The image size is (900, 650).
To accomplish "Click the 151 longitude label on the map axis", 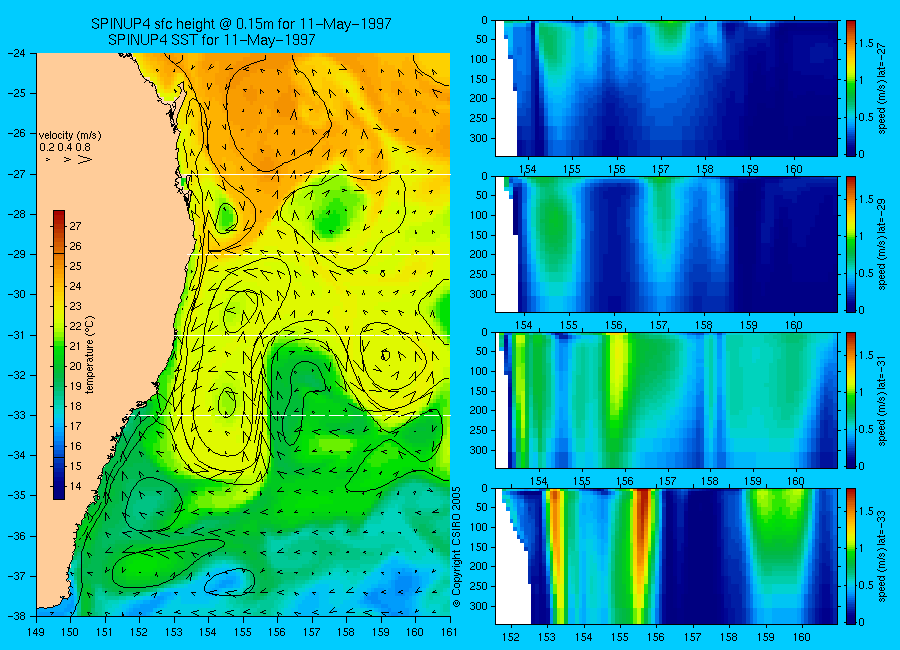I will (x=106, y=632).
